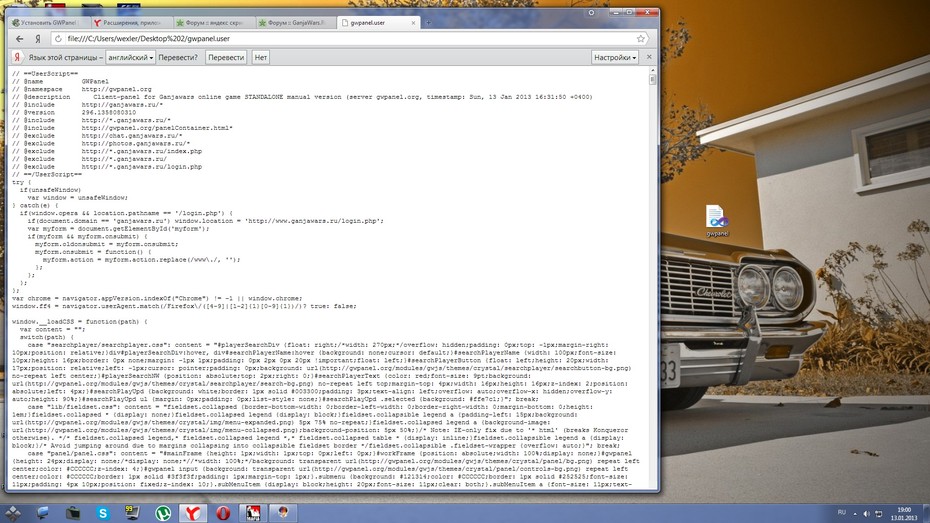Open the browser settings gear in title bar
Screen dimensions: 930x523
point(591,12)
